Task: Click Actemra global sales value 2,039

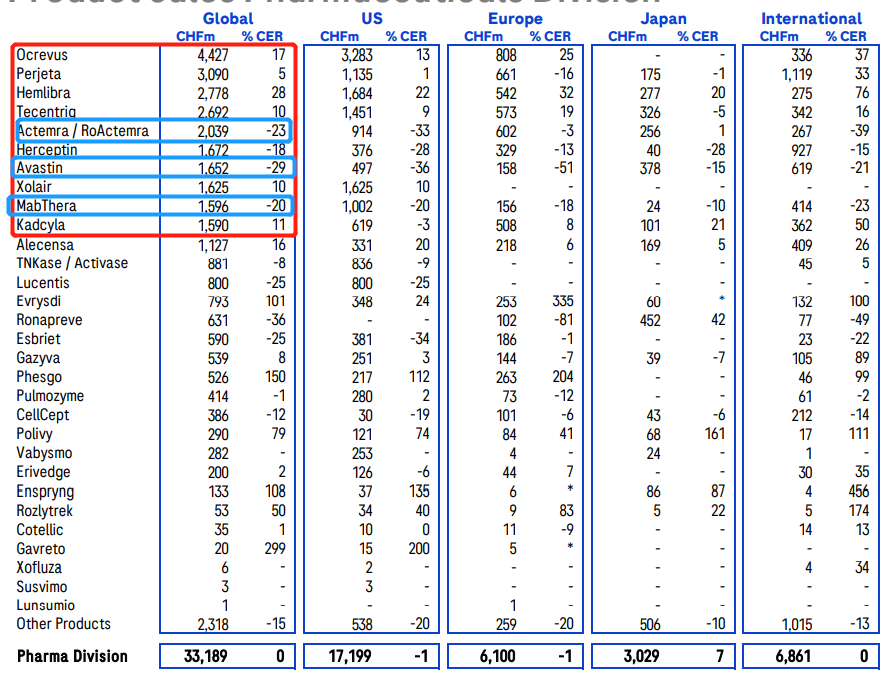Action: coord(212,132)
